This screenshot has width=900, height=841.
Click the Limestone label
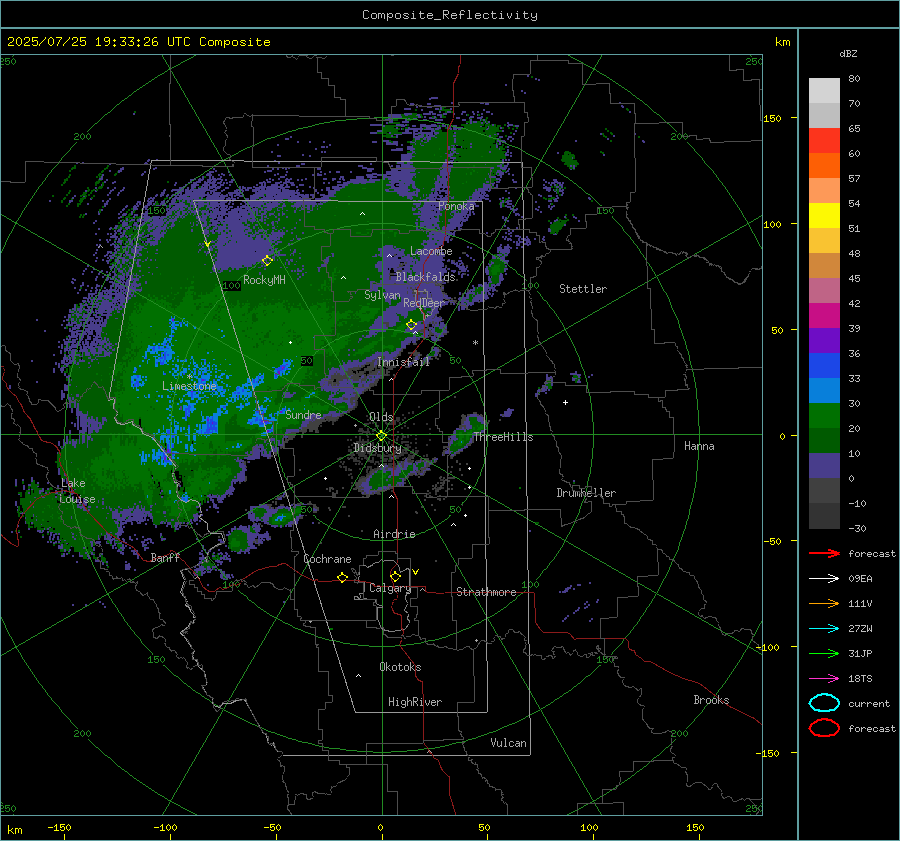coord(189,386)
